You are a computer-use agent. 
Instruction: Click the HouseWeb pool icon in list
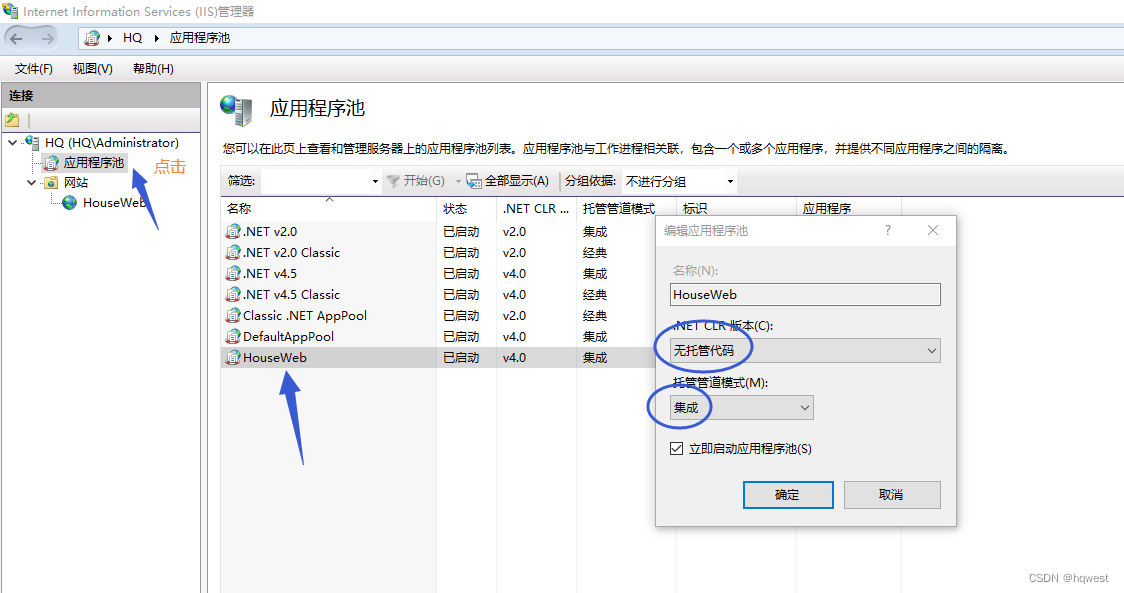point(233,357)
